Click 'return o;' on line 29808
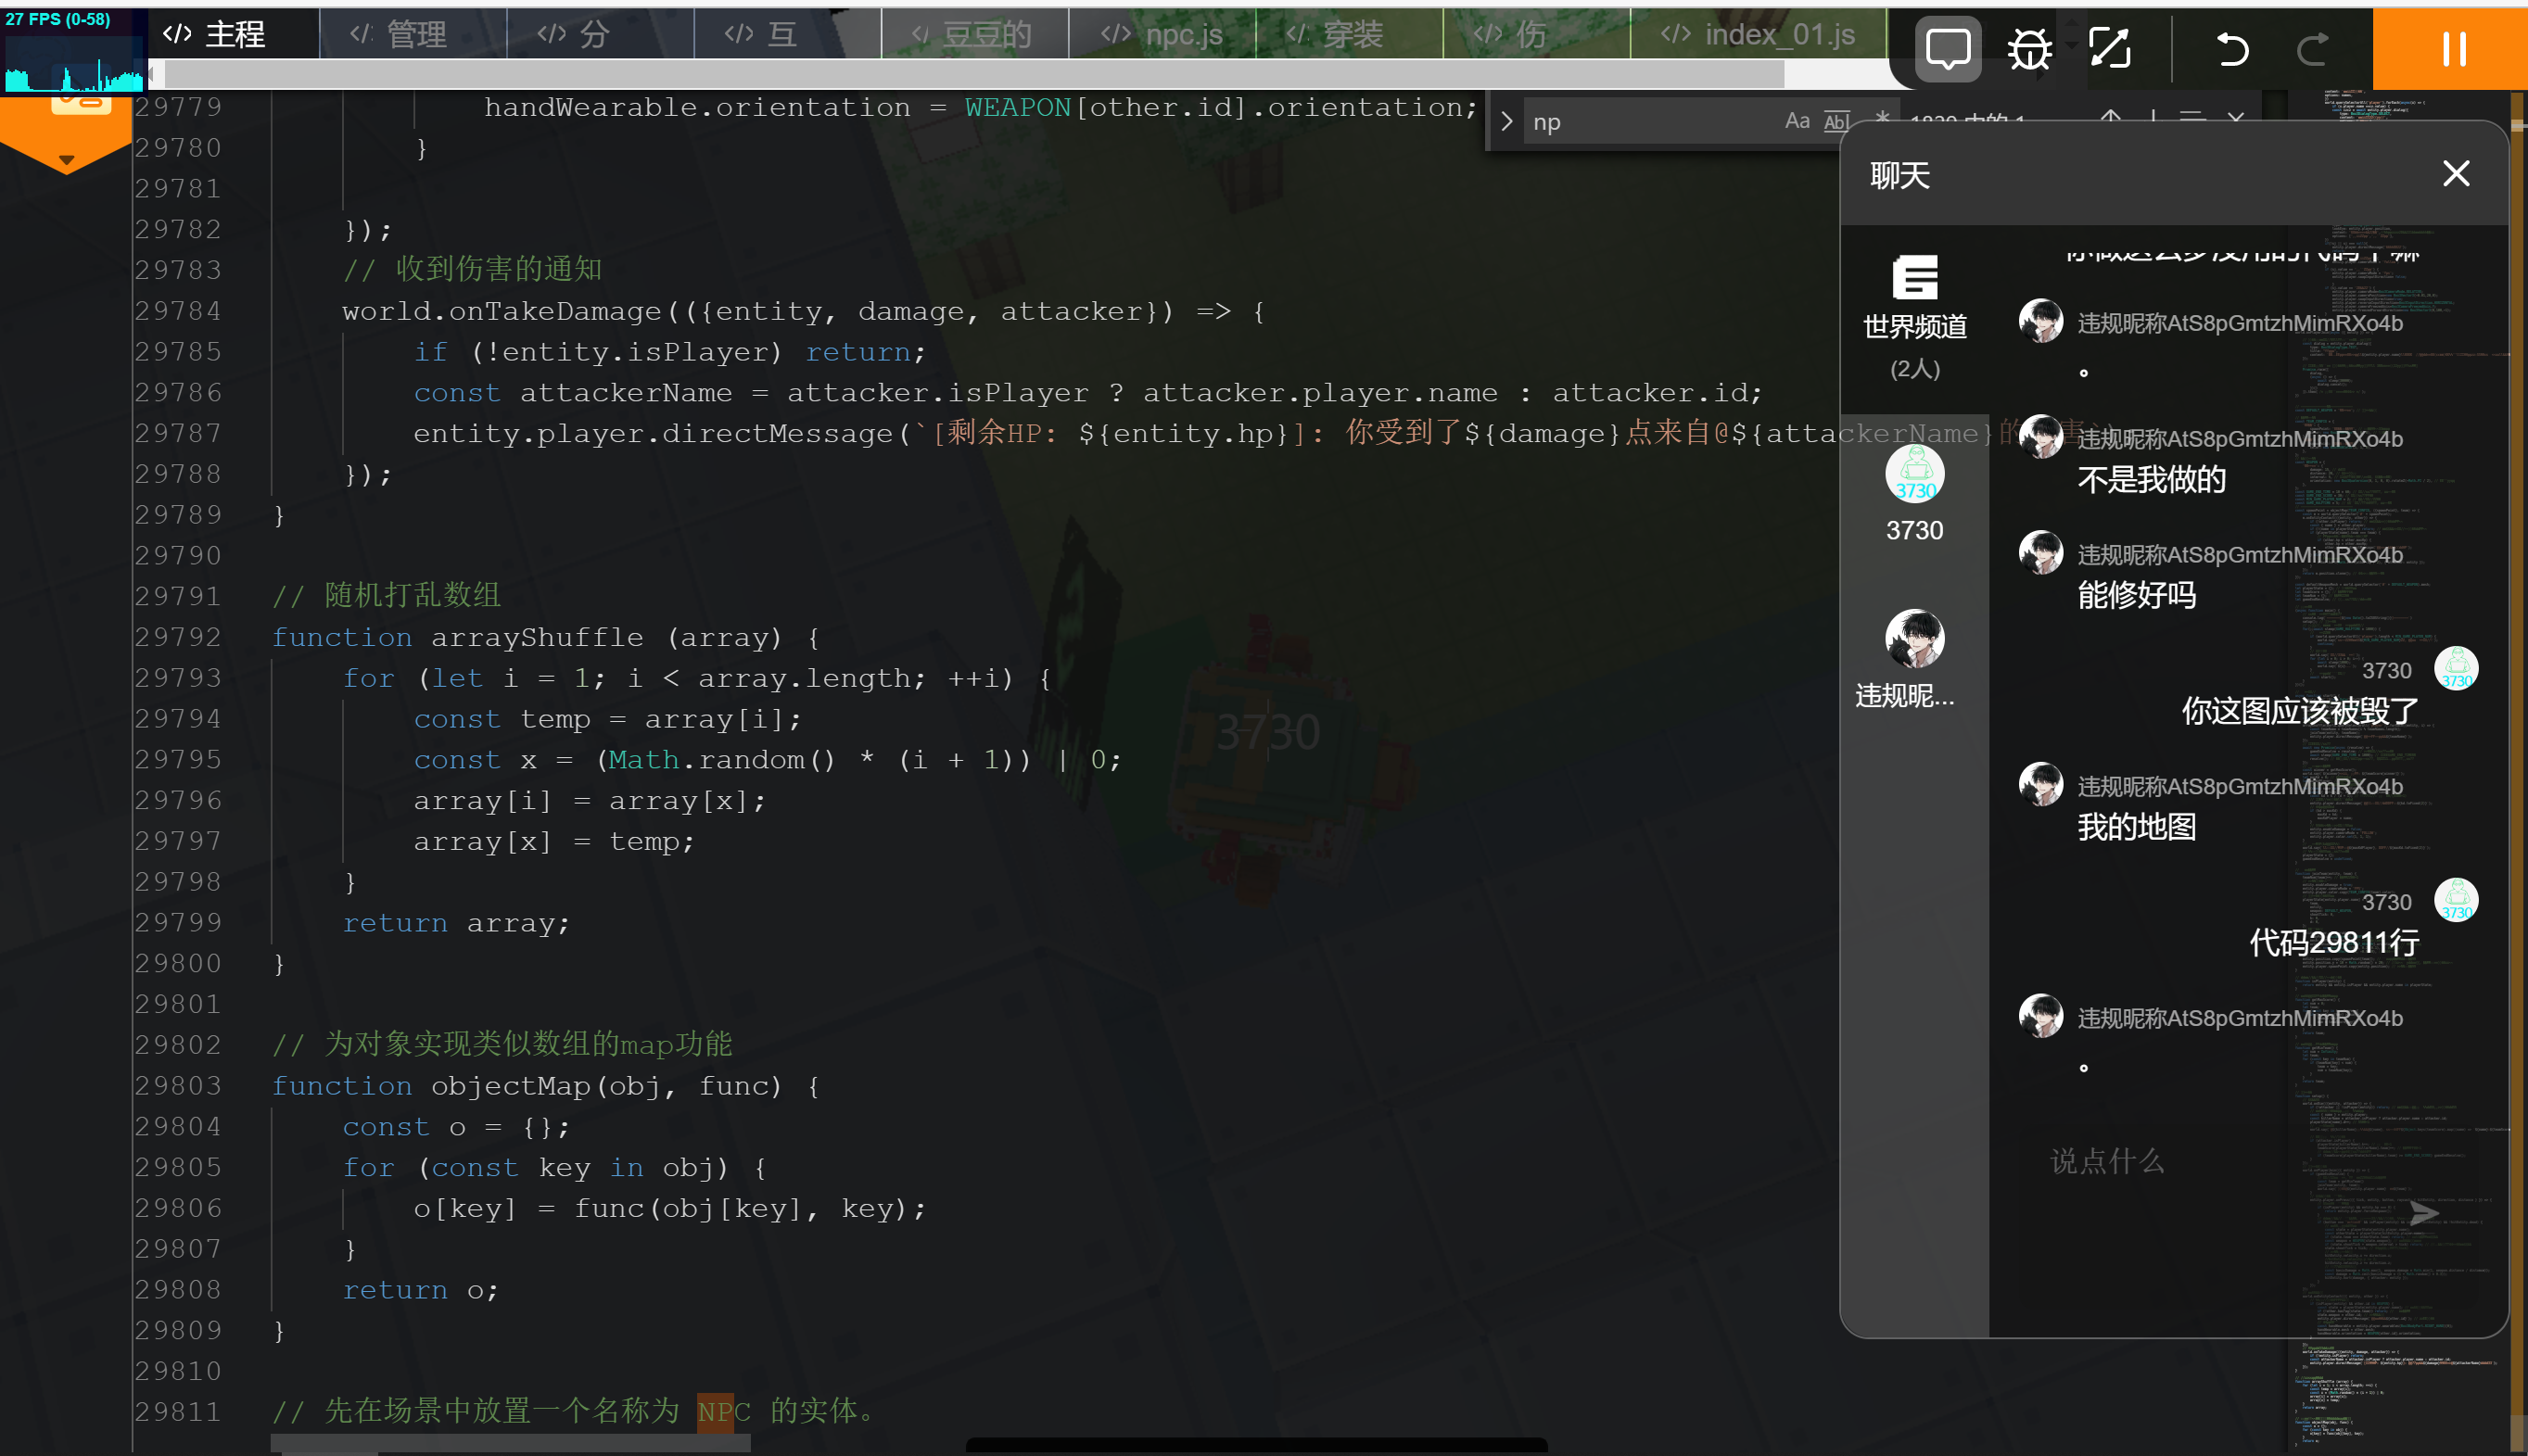 coord(420,1290)
